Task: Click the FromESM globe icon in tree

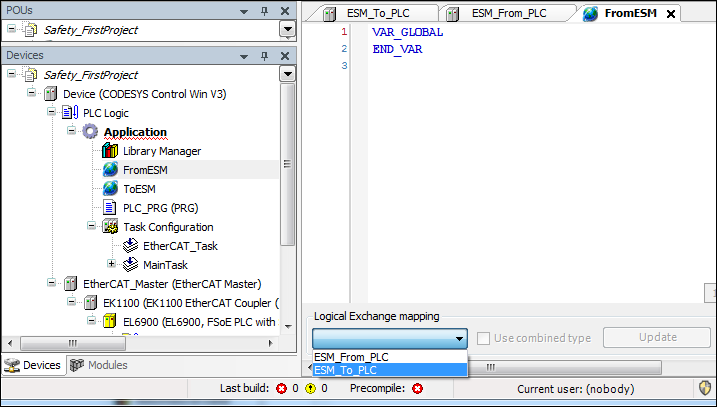Action: click(x=110, y=170)
